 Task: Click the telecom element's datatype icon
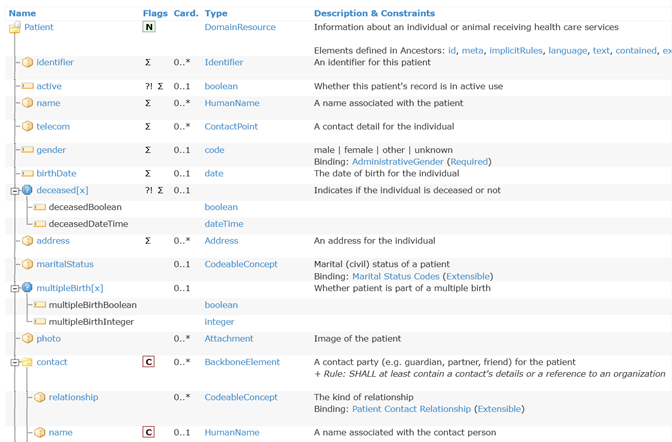(x=27, y=127)
